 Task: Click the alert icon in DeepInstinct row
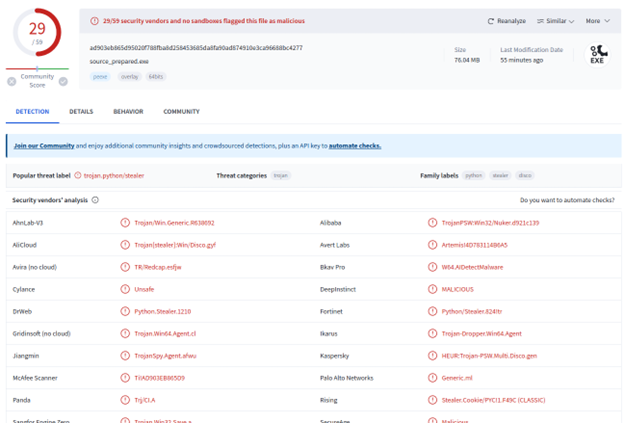pyautogui.click(x=432, y=289)
